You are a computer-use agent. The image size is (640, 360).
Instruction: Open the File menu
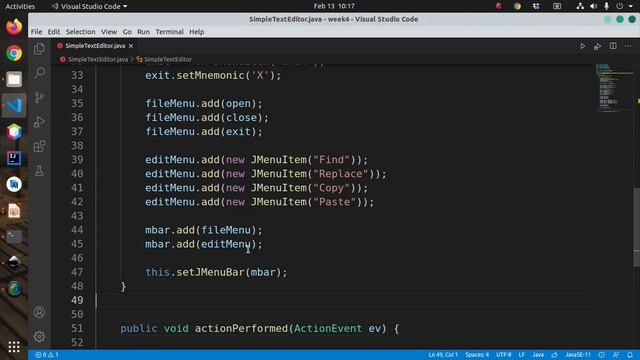pyautogui.click(x=36, y=31)
